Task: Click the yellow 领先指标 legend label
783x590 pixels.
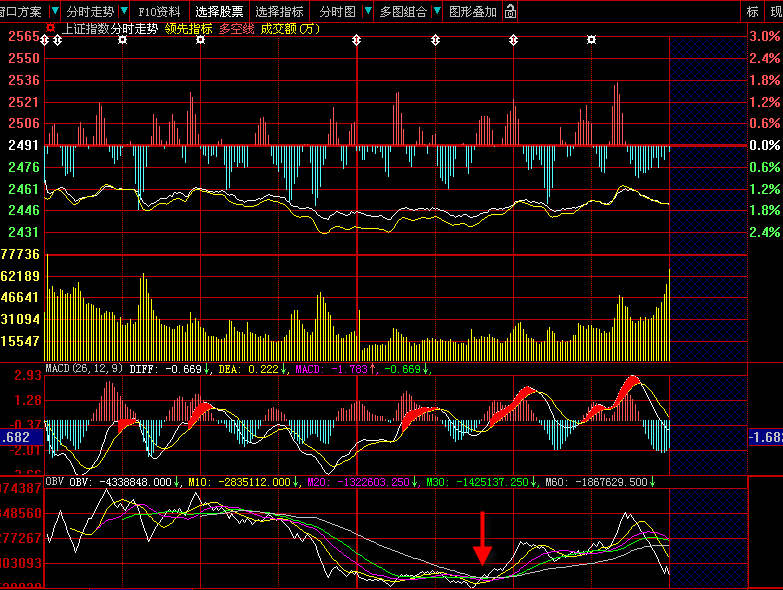Action: click(x=188, y=28)
